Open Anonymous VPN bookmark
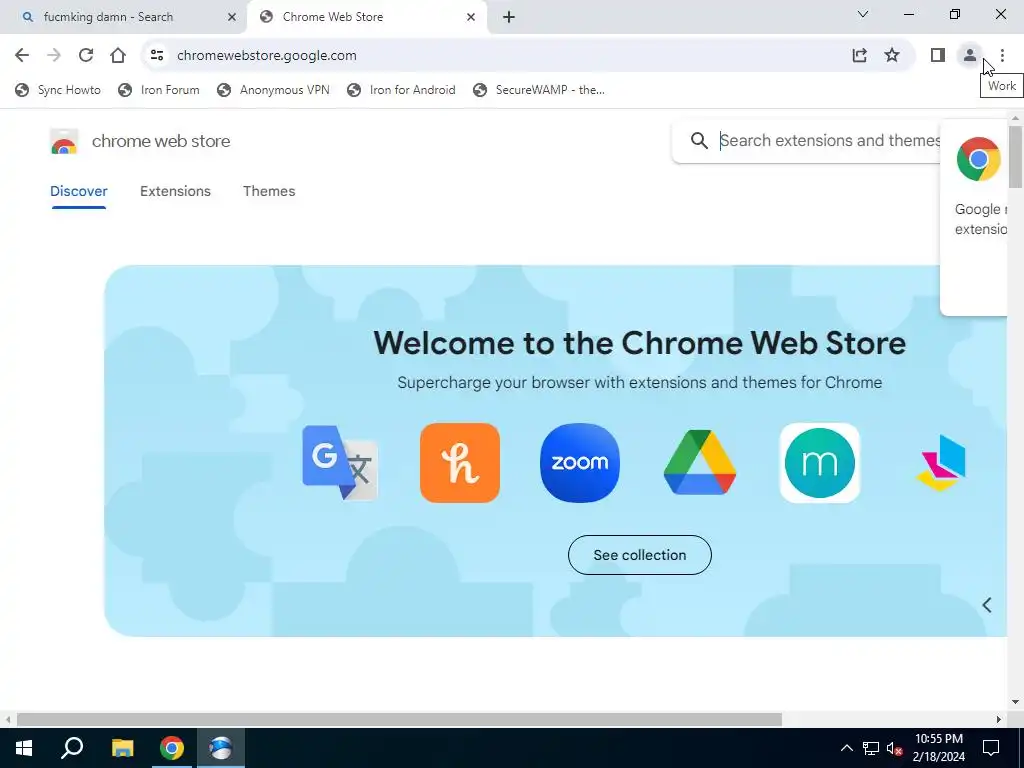The image size is (1024, 768). click(273, 90)
